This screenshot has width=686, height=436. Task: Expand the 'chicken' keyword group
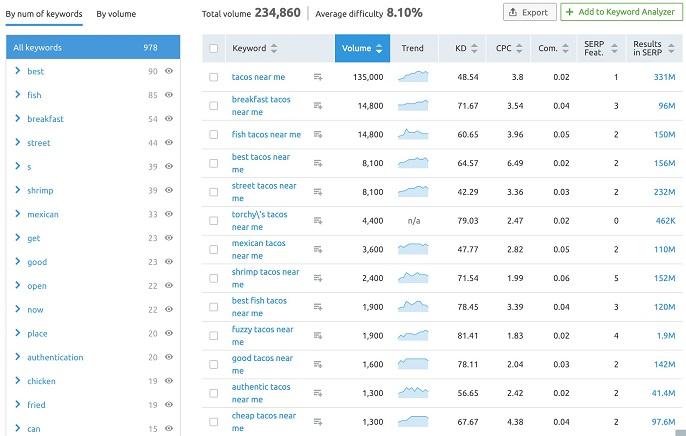coord(18,380)
